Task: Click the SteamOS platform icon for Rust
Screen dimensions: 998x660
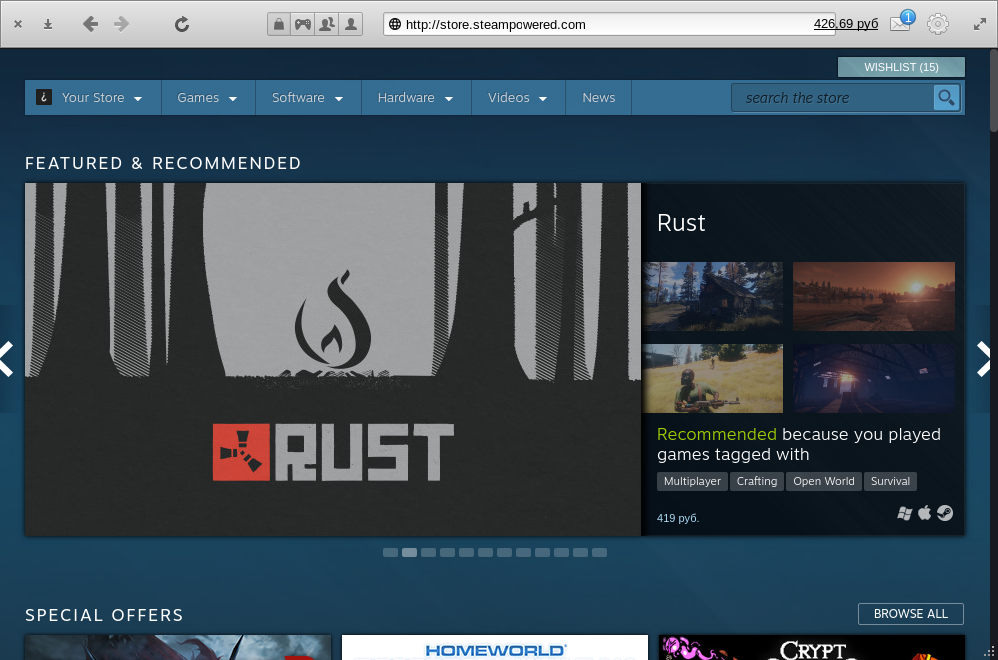Action: click(x=945, y=513)
